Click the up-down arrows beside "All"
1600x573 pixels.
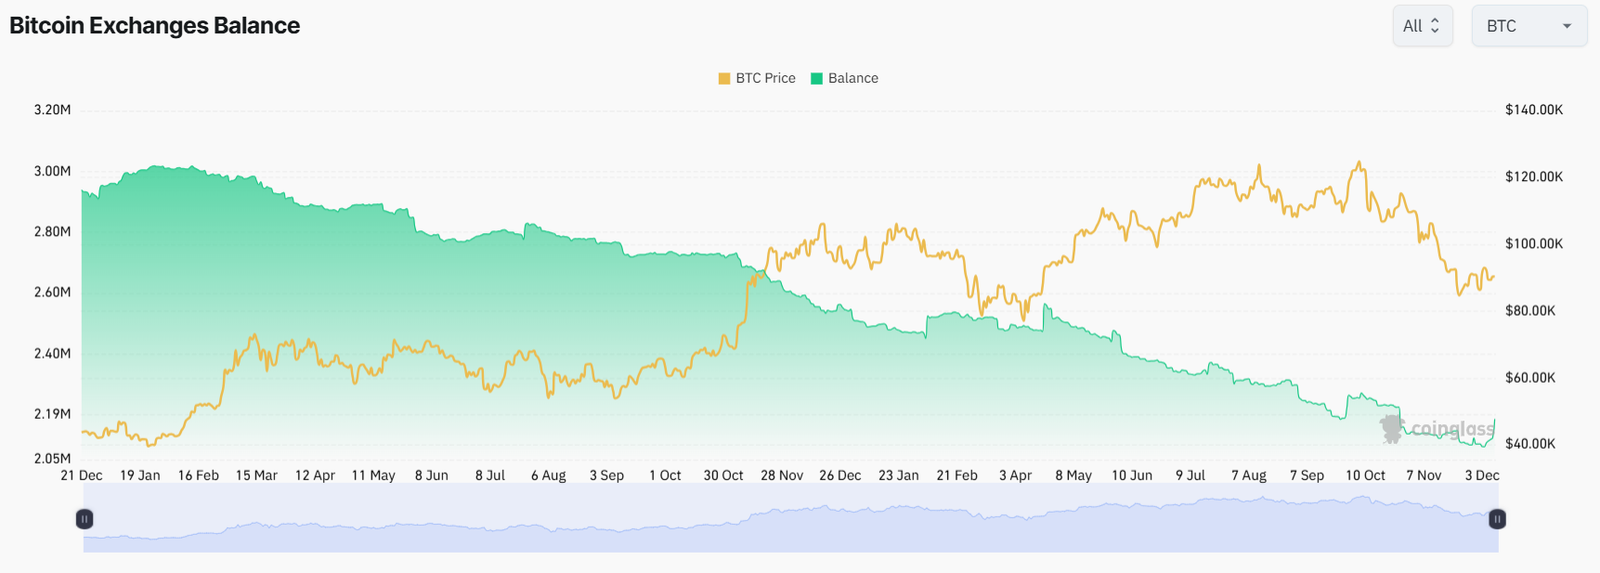tap(1435, 26)
